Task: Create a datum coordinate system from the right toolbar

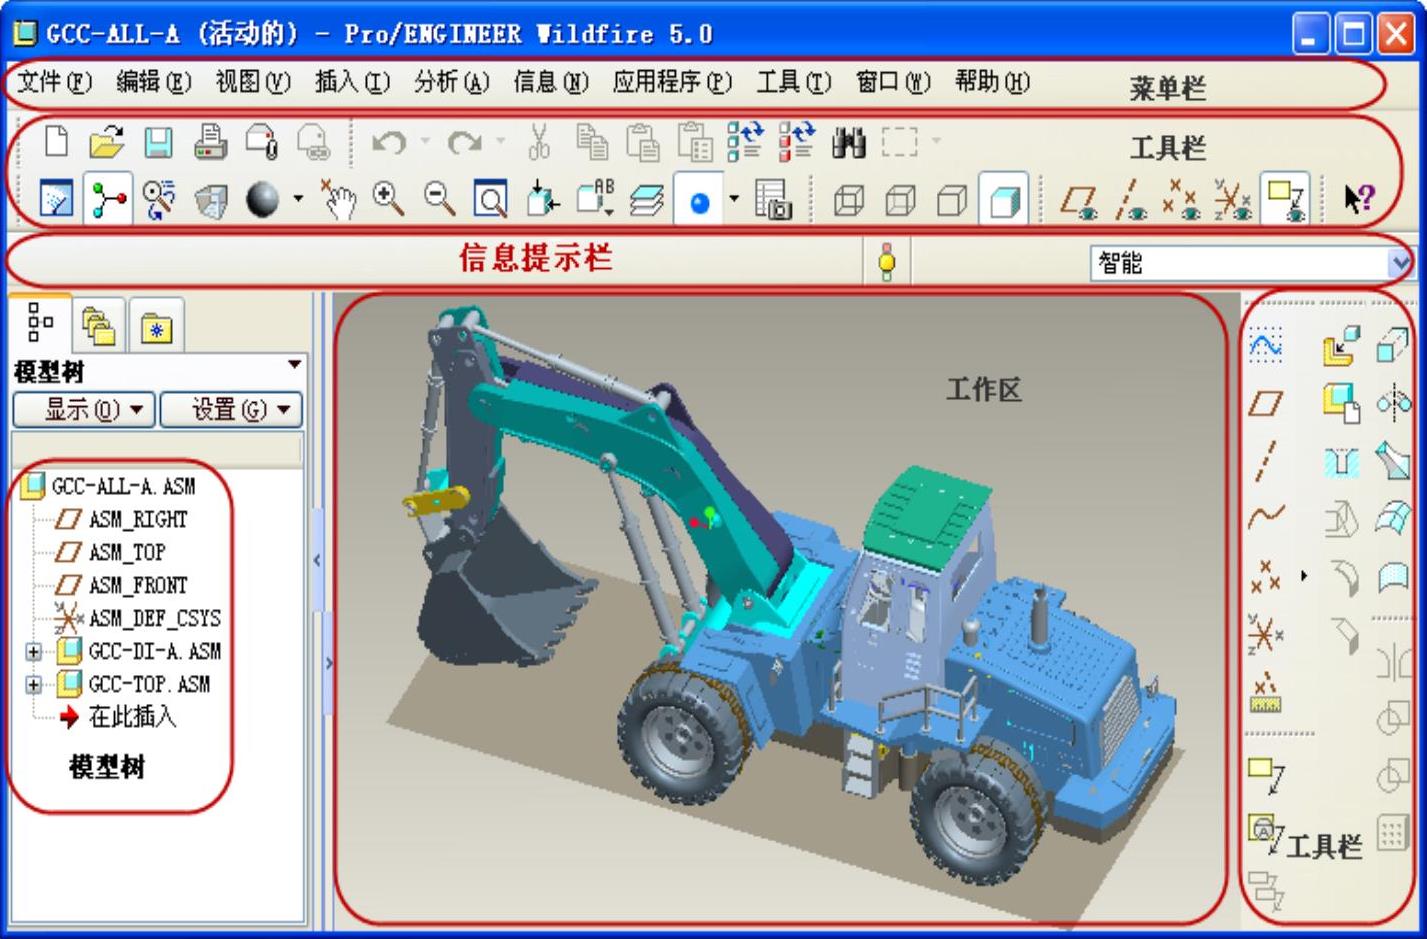Action: 1266,635
